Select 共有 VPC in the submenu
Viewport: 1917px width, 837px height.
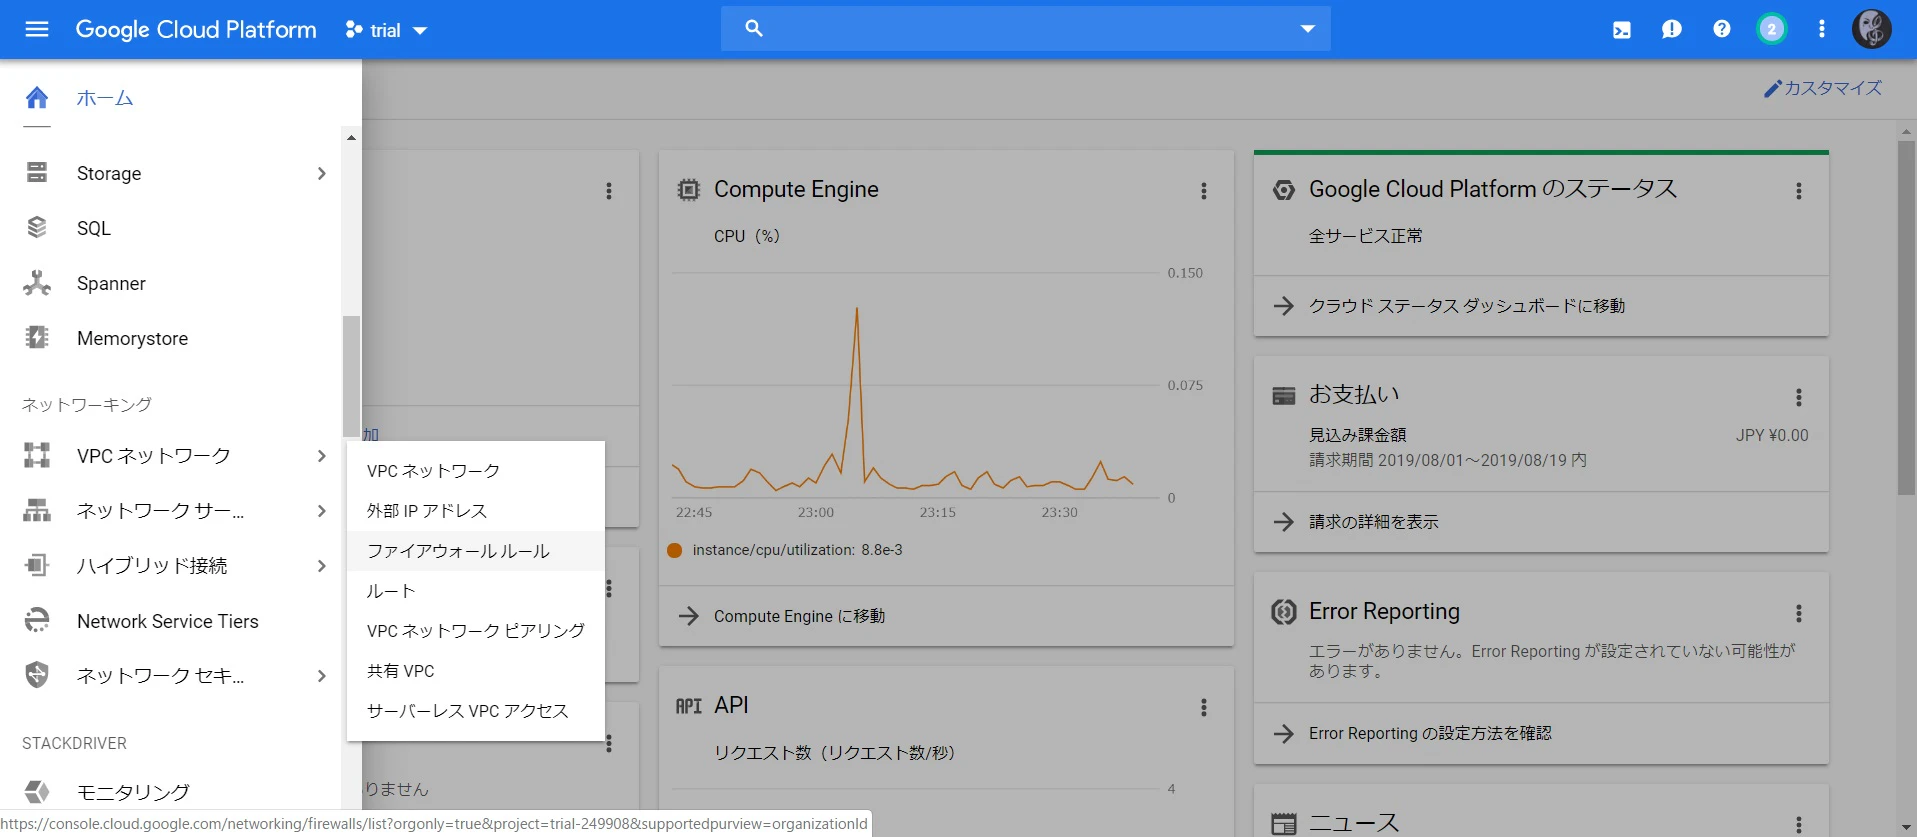[476, 670]
